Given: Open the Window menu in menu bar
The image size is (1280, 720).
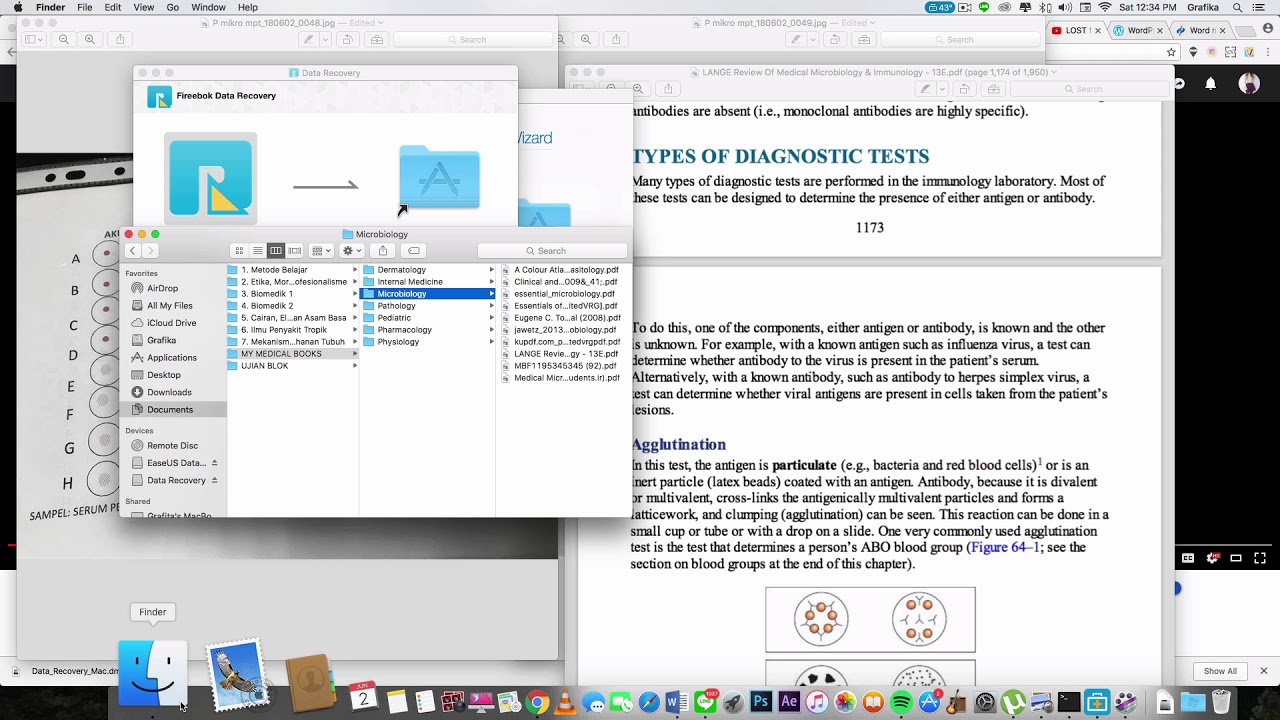Looking at the screenshot, I should (x=208, y=7).
